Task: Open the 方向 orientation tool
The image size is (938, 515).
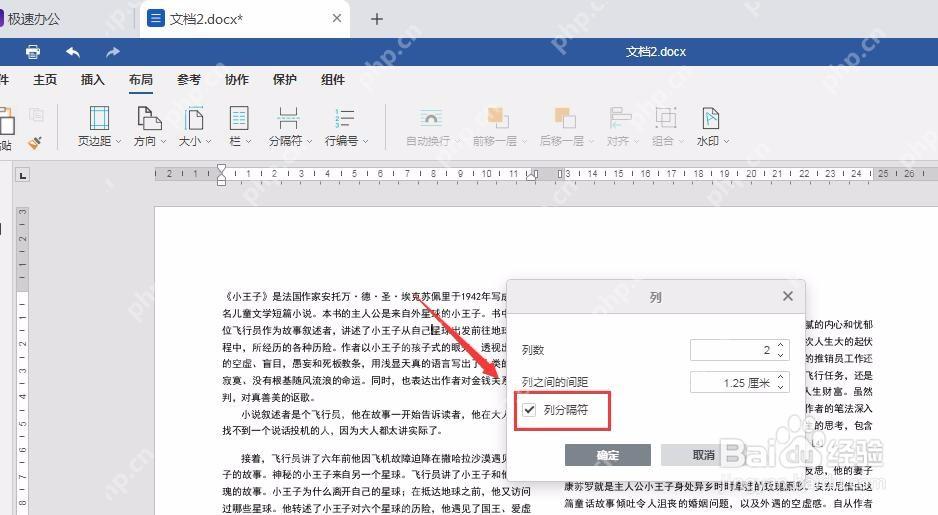Action: [150, 126]
